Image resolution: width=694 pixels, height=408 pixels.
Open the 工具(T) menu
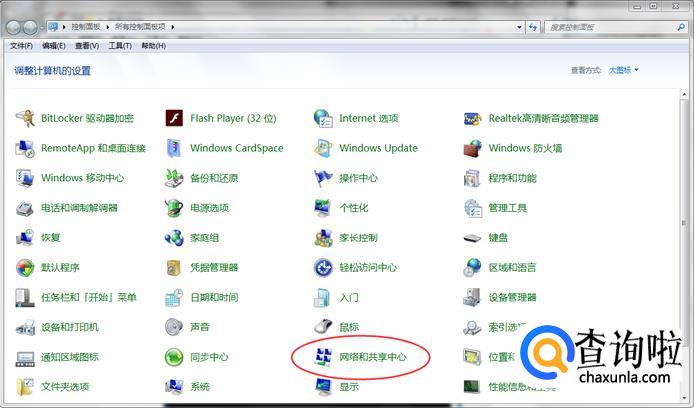pyautogui.click(x=120, y=46)
